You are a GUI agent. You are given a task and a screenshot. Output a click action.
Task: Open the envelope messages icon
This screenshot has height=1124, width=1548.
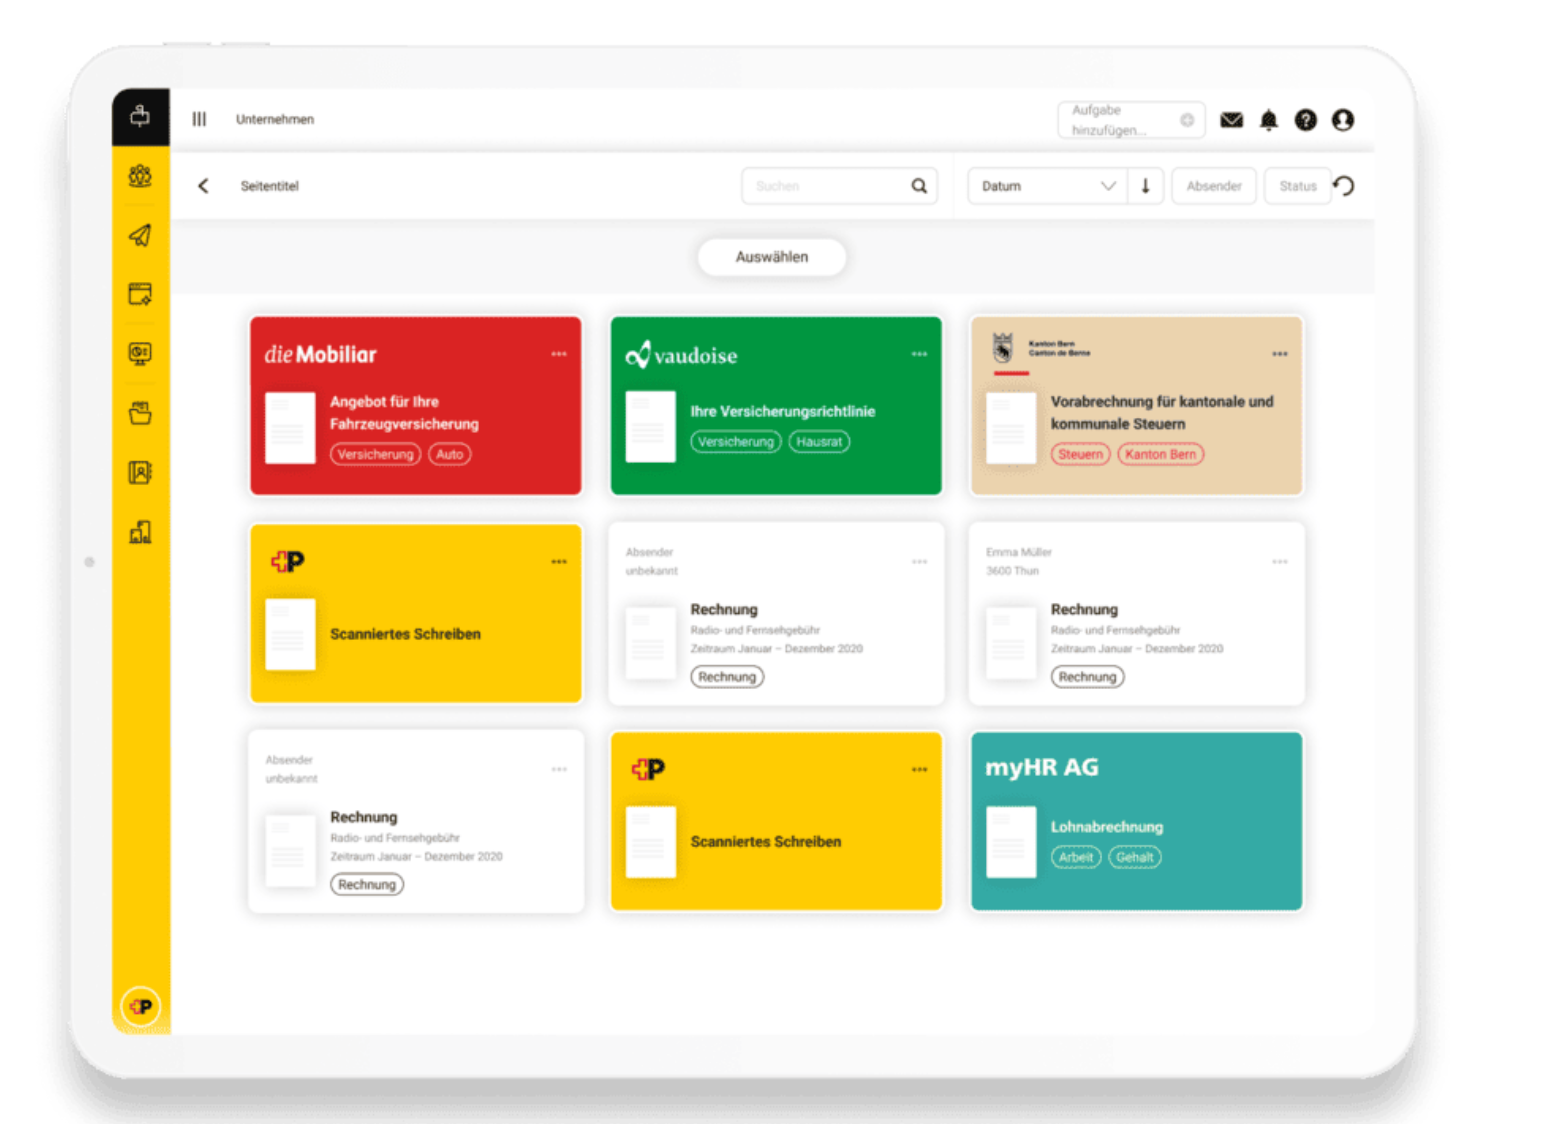[x=1232, y=120]
